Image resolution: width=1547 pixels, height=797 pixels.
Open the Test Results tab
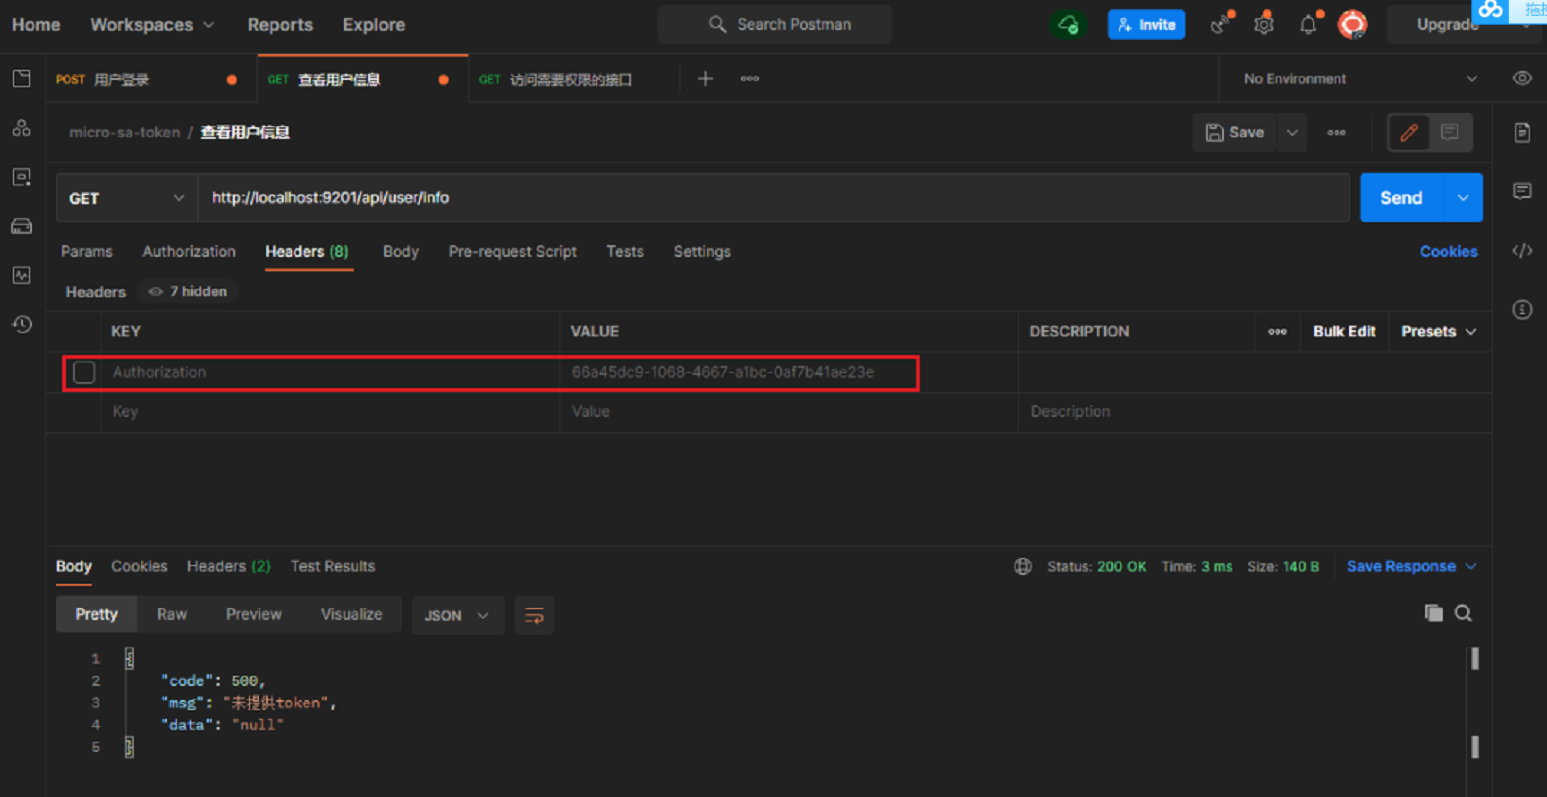333,566
